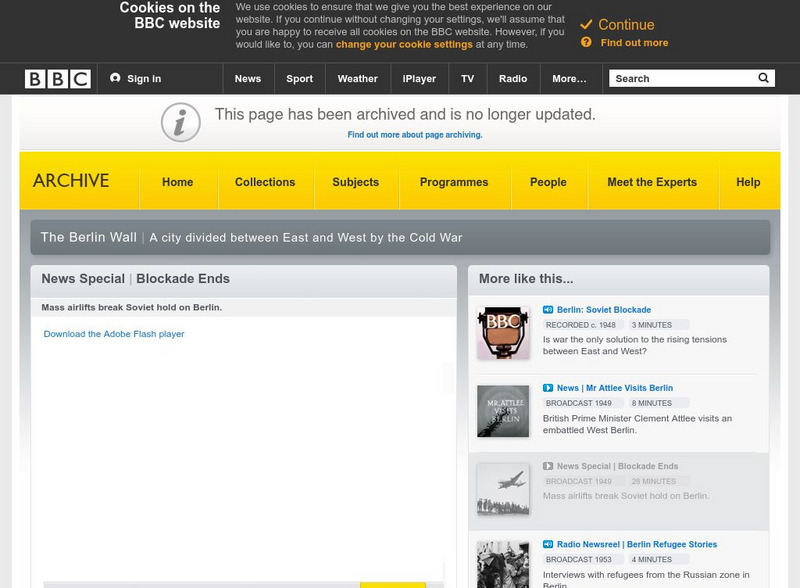This screenshot has width=800, height=588.
Task: Click the Mr Attlee Visits Berlin thumbnail
Action: (x=501, y=411)
